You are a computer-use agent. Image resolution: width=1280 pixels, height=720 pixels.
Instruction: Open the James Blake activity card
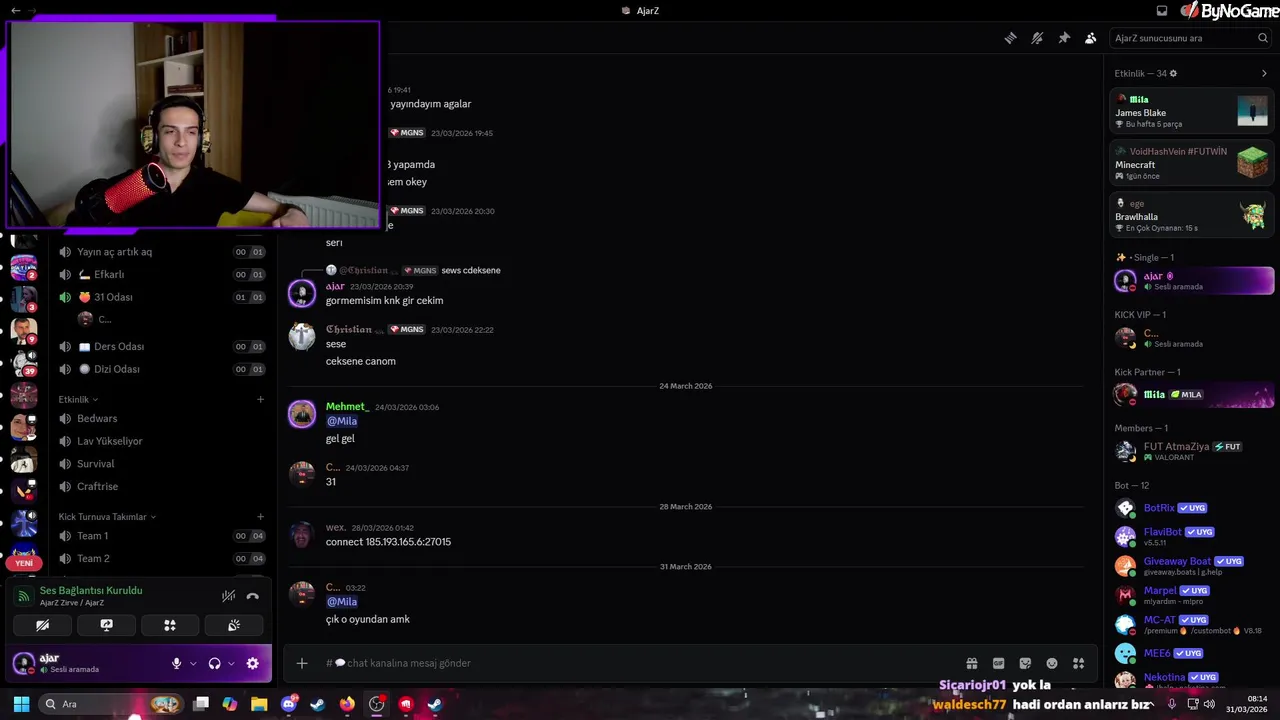(1192, 110)
